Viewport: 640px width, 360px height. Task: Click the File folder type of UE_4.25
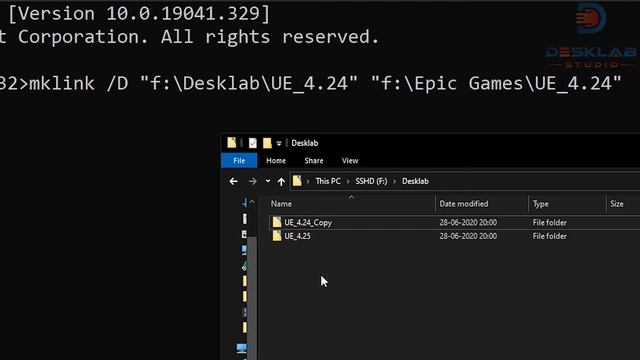(549, 236)
